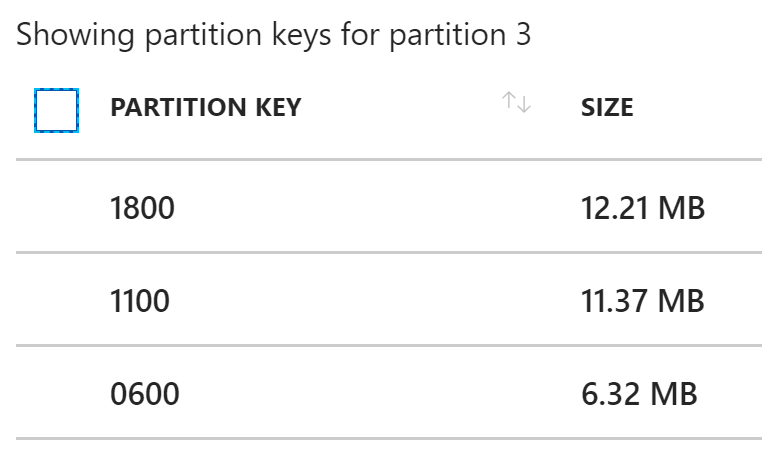Sort by the PARTITION KEY column header

point(206,107)
